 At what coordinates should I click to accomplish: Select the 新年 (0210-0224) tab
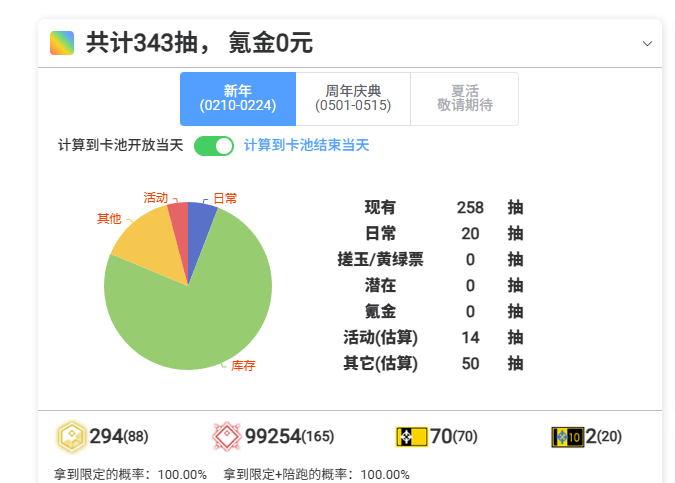(238, 99)
